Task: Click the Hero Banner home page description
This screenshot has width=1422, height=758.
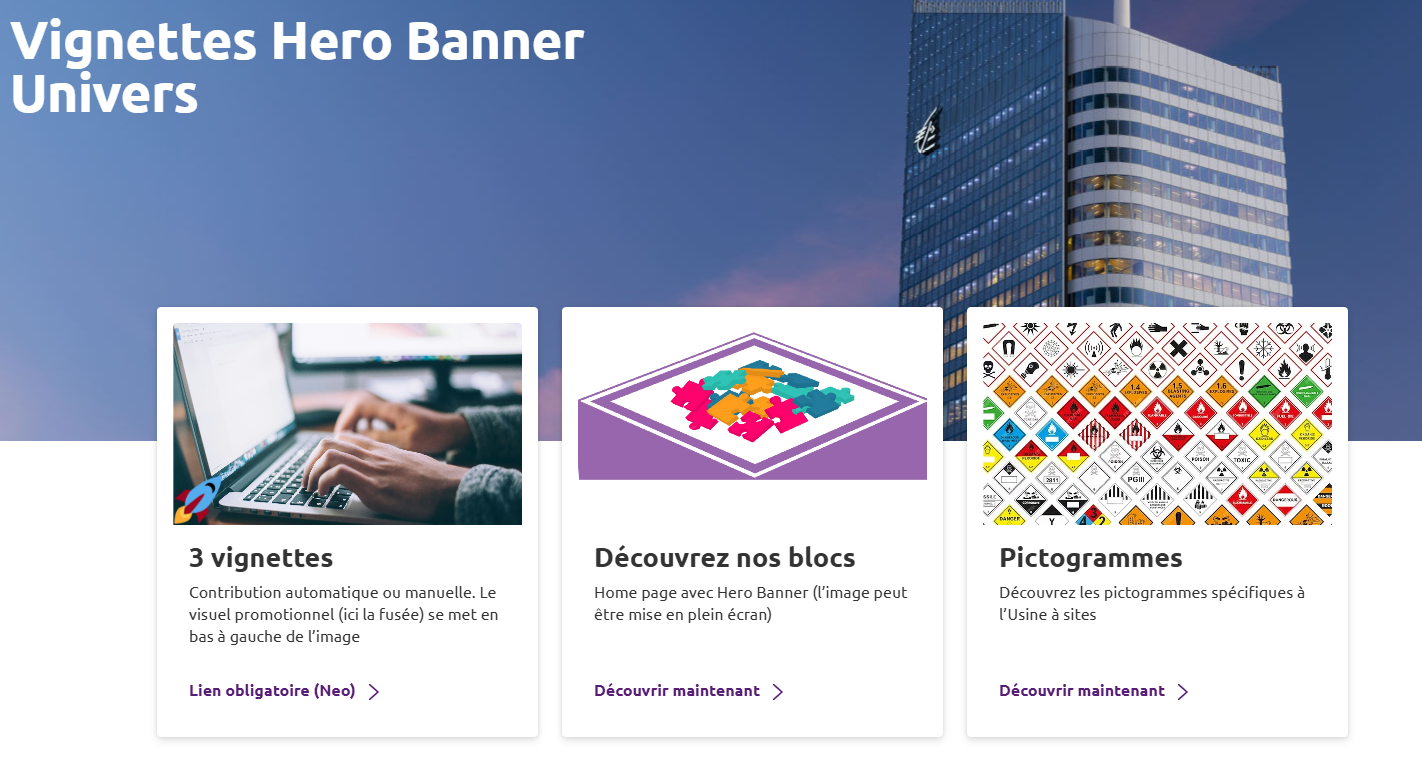Action: (x=751, y=603)
